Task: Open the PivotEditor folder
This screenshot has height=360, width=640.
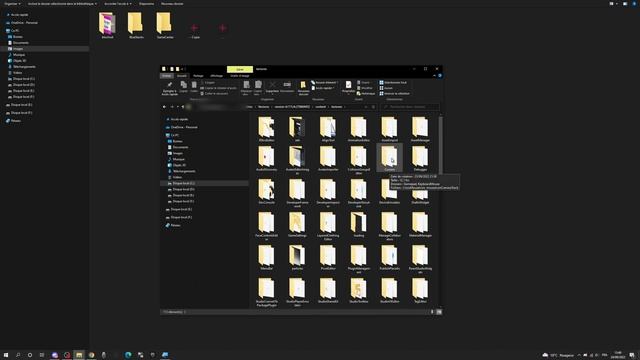Action: [x=328, y=258]
